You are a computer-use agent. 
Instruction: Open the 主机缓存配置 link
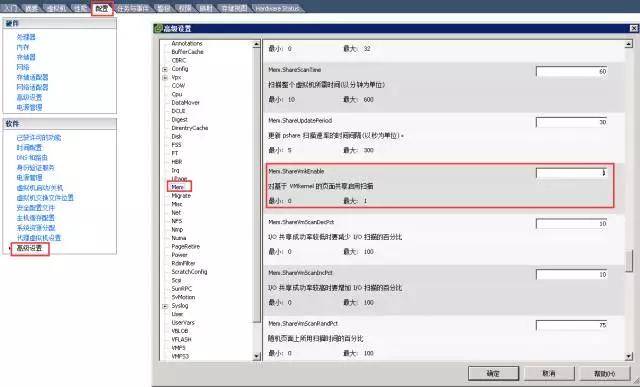pos(36,218)
